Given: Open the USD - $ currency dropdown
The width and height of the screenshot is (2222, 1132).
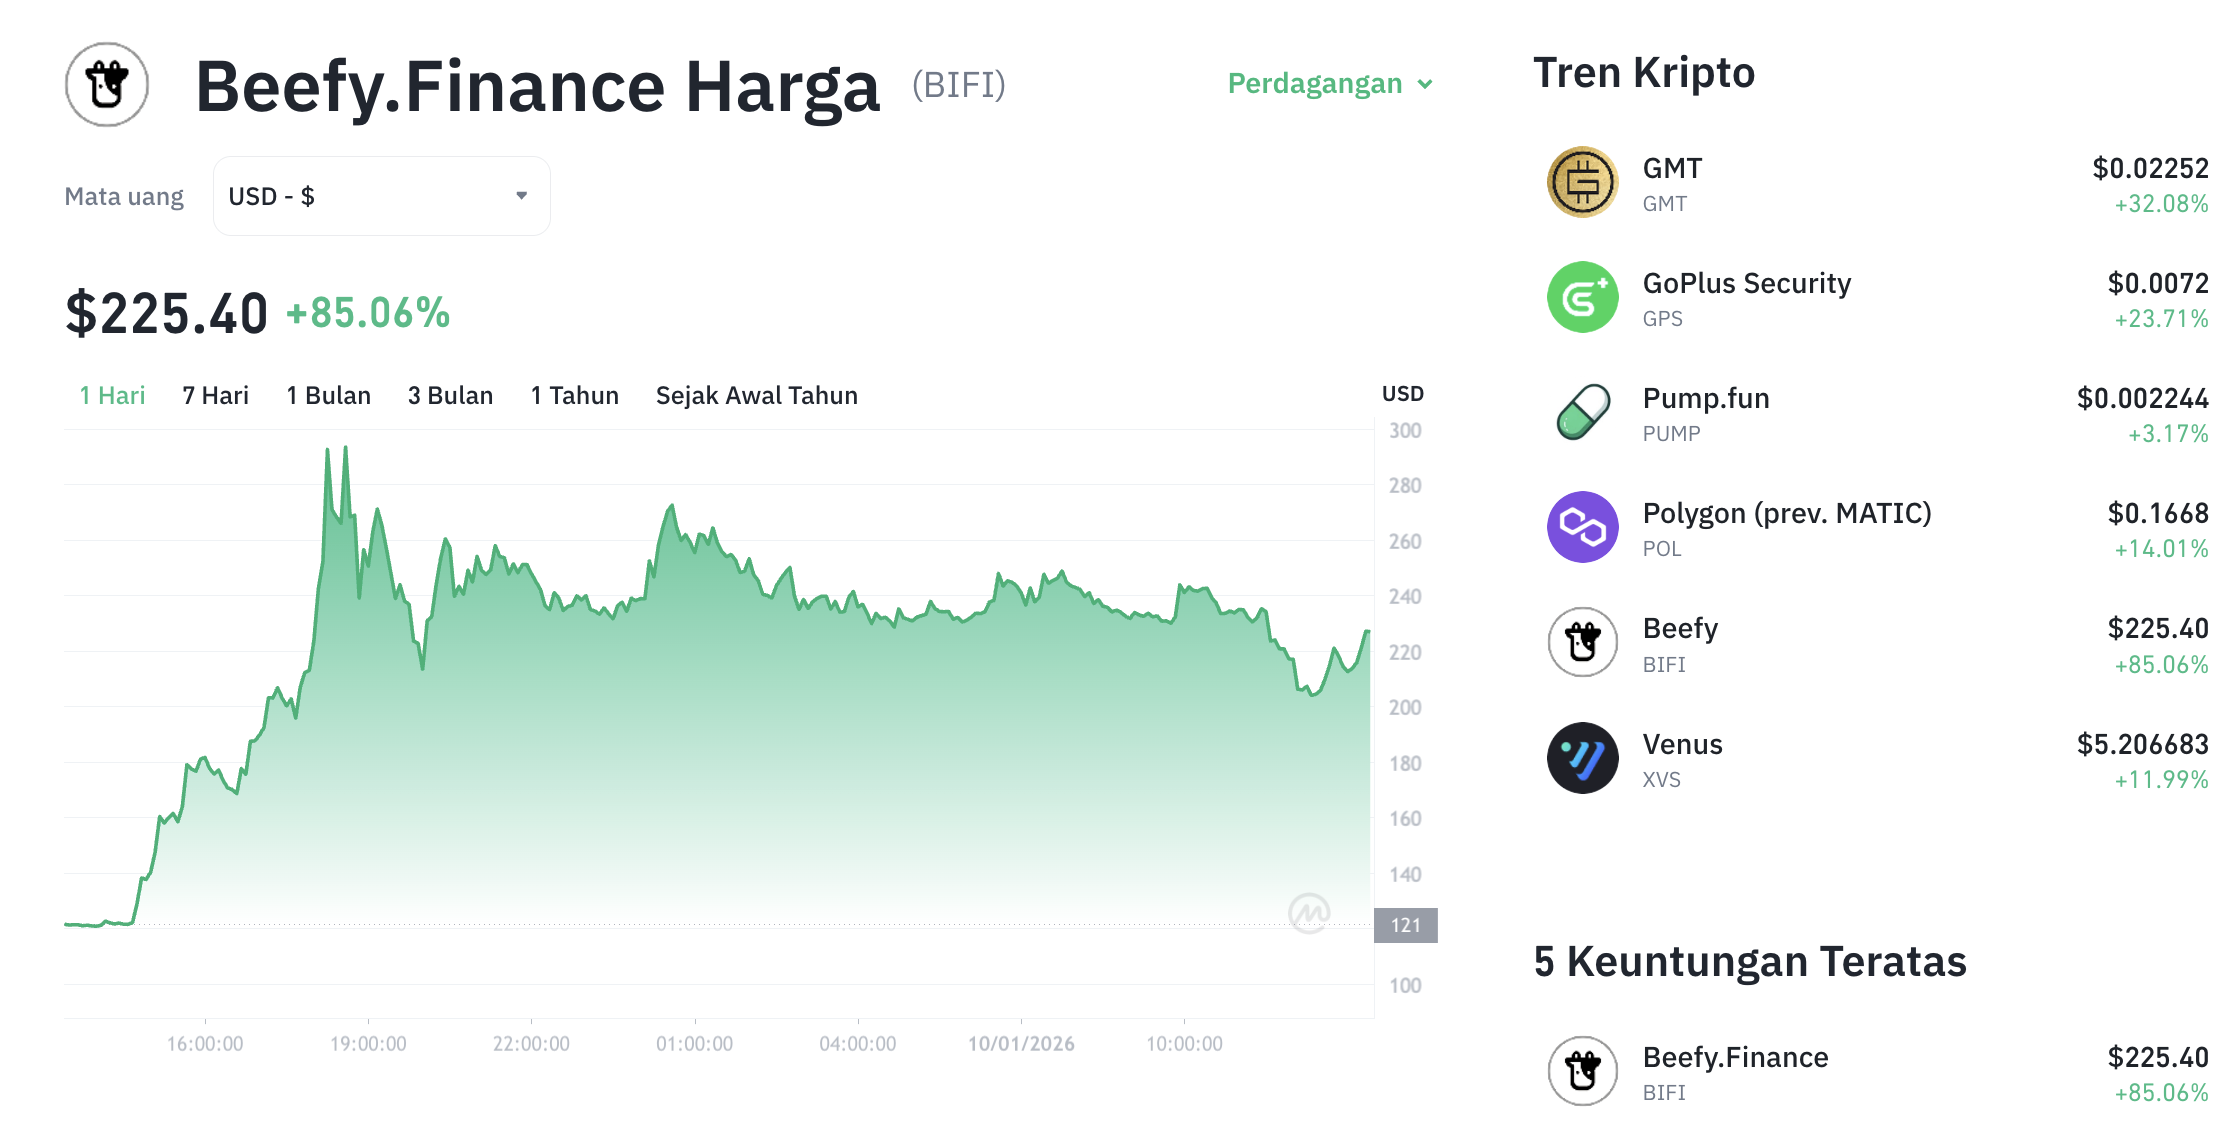Looking at the screenshot, I should click(x=380, y=196).
